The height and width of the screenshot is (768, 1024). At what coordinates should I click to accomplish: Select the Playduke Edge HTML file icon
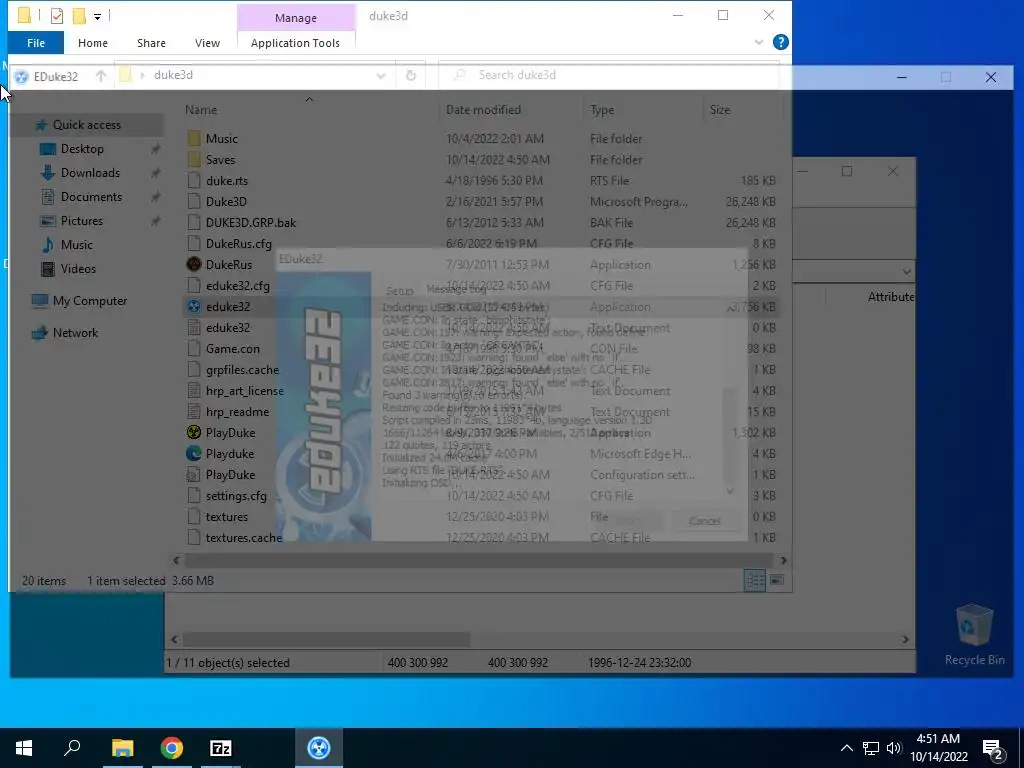[x=194, y=453]
